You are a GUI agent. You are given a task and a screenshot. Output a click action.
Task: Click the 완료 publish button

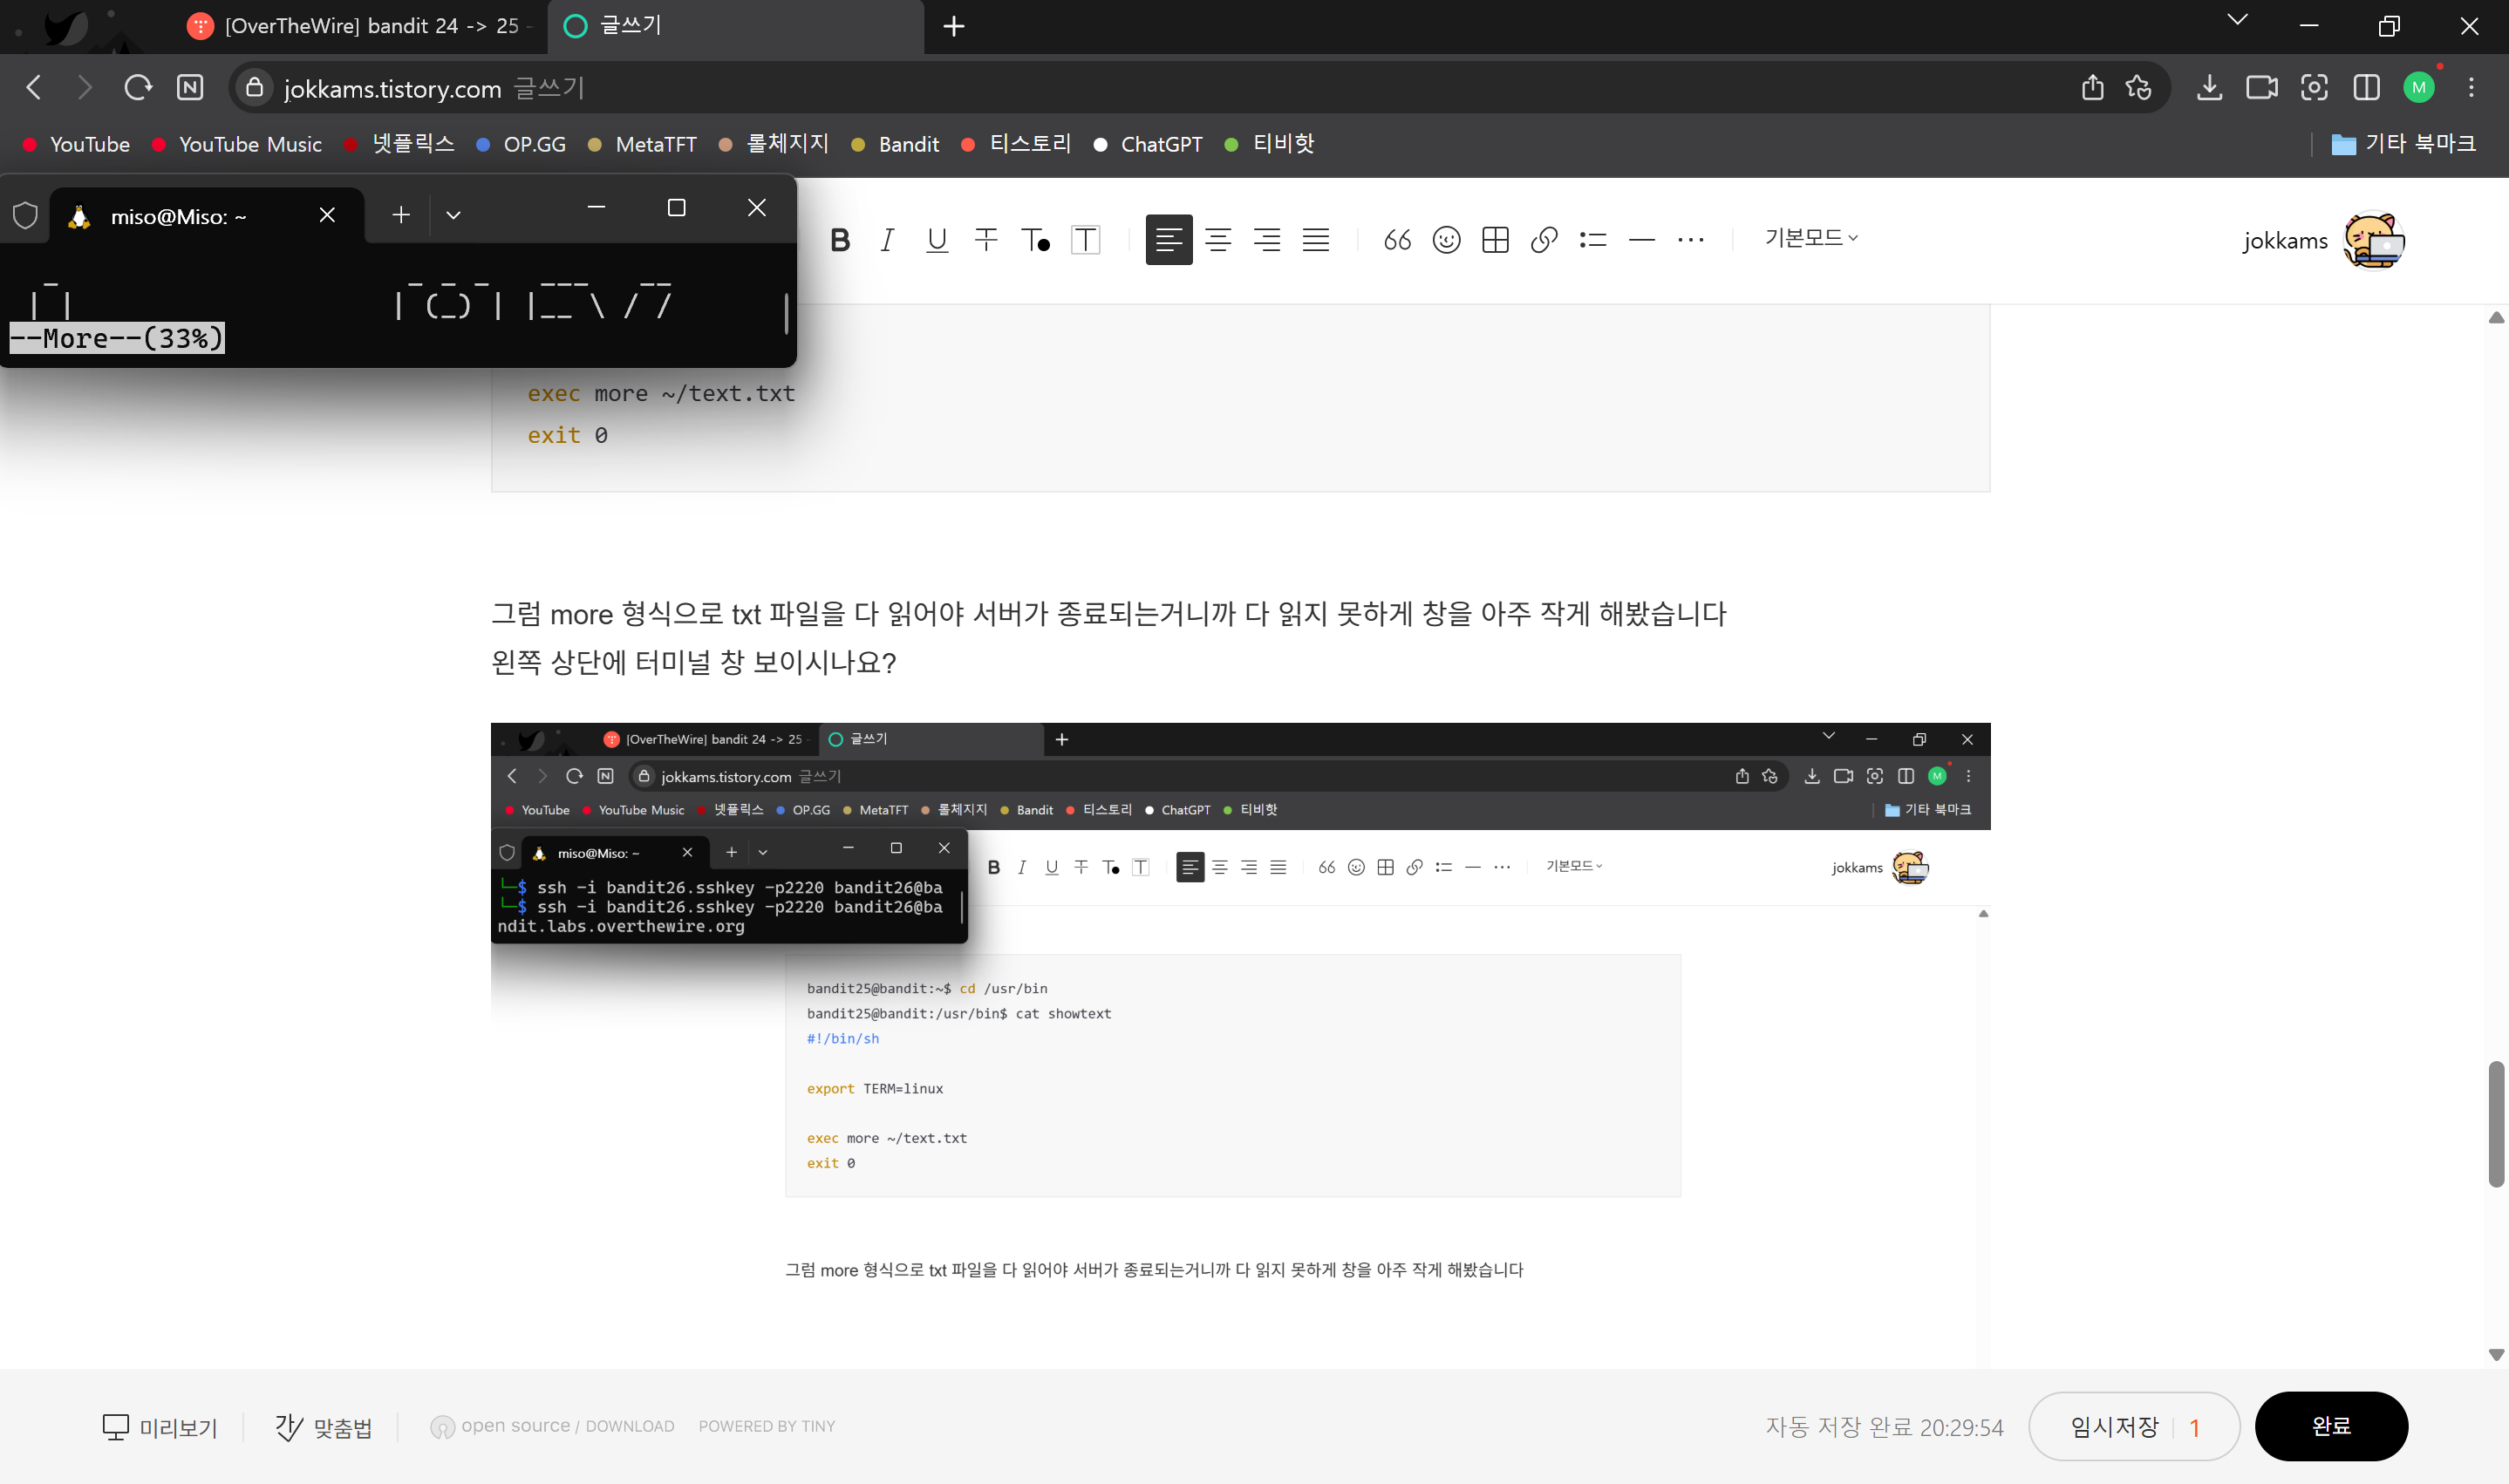pyautogui.click(x=2330, y=1426)
